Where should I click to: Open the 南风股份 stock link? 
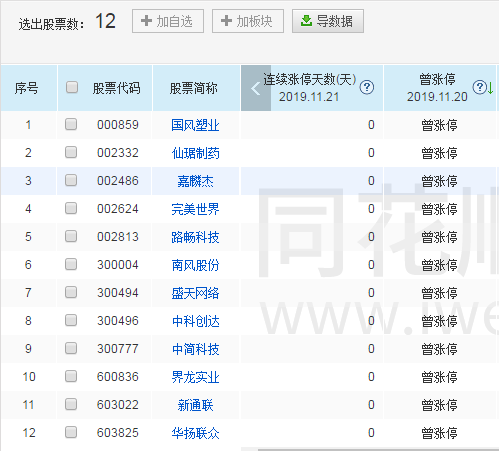pos(195,265)
